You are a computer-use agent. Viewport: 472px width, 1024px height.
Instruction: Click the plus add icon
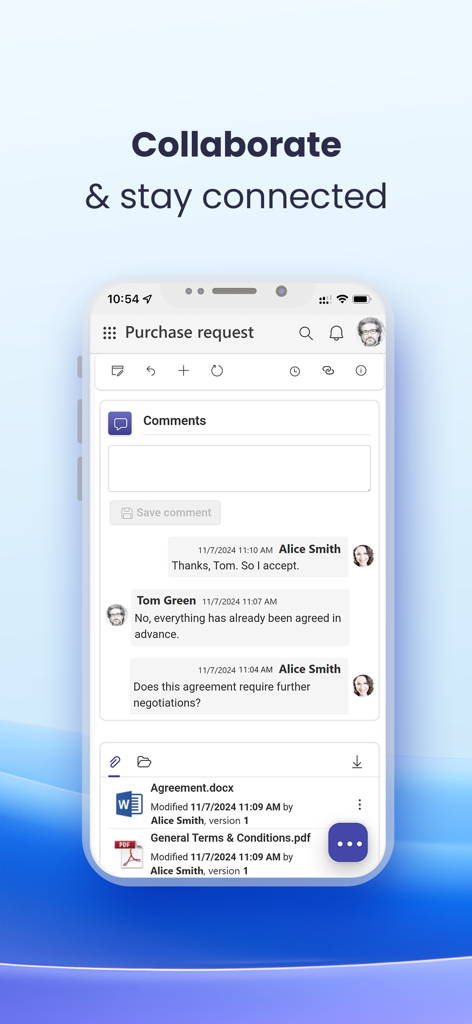coord(183,371)
